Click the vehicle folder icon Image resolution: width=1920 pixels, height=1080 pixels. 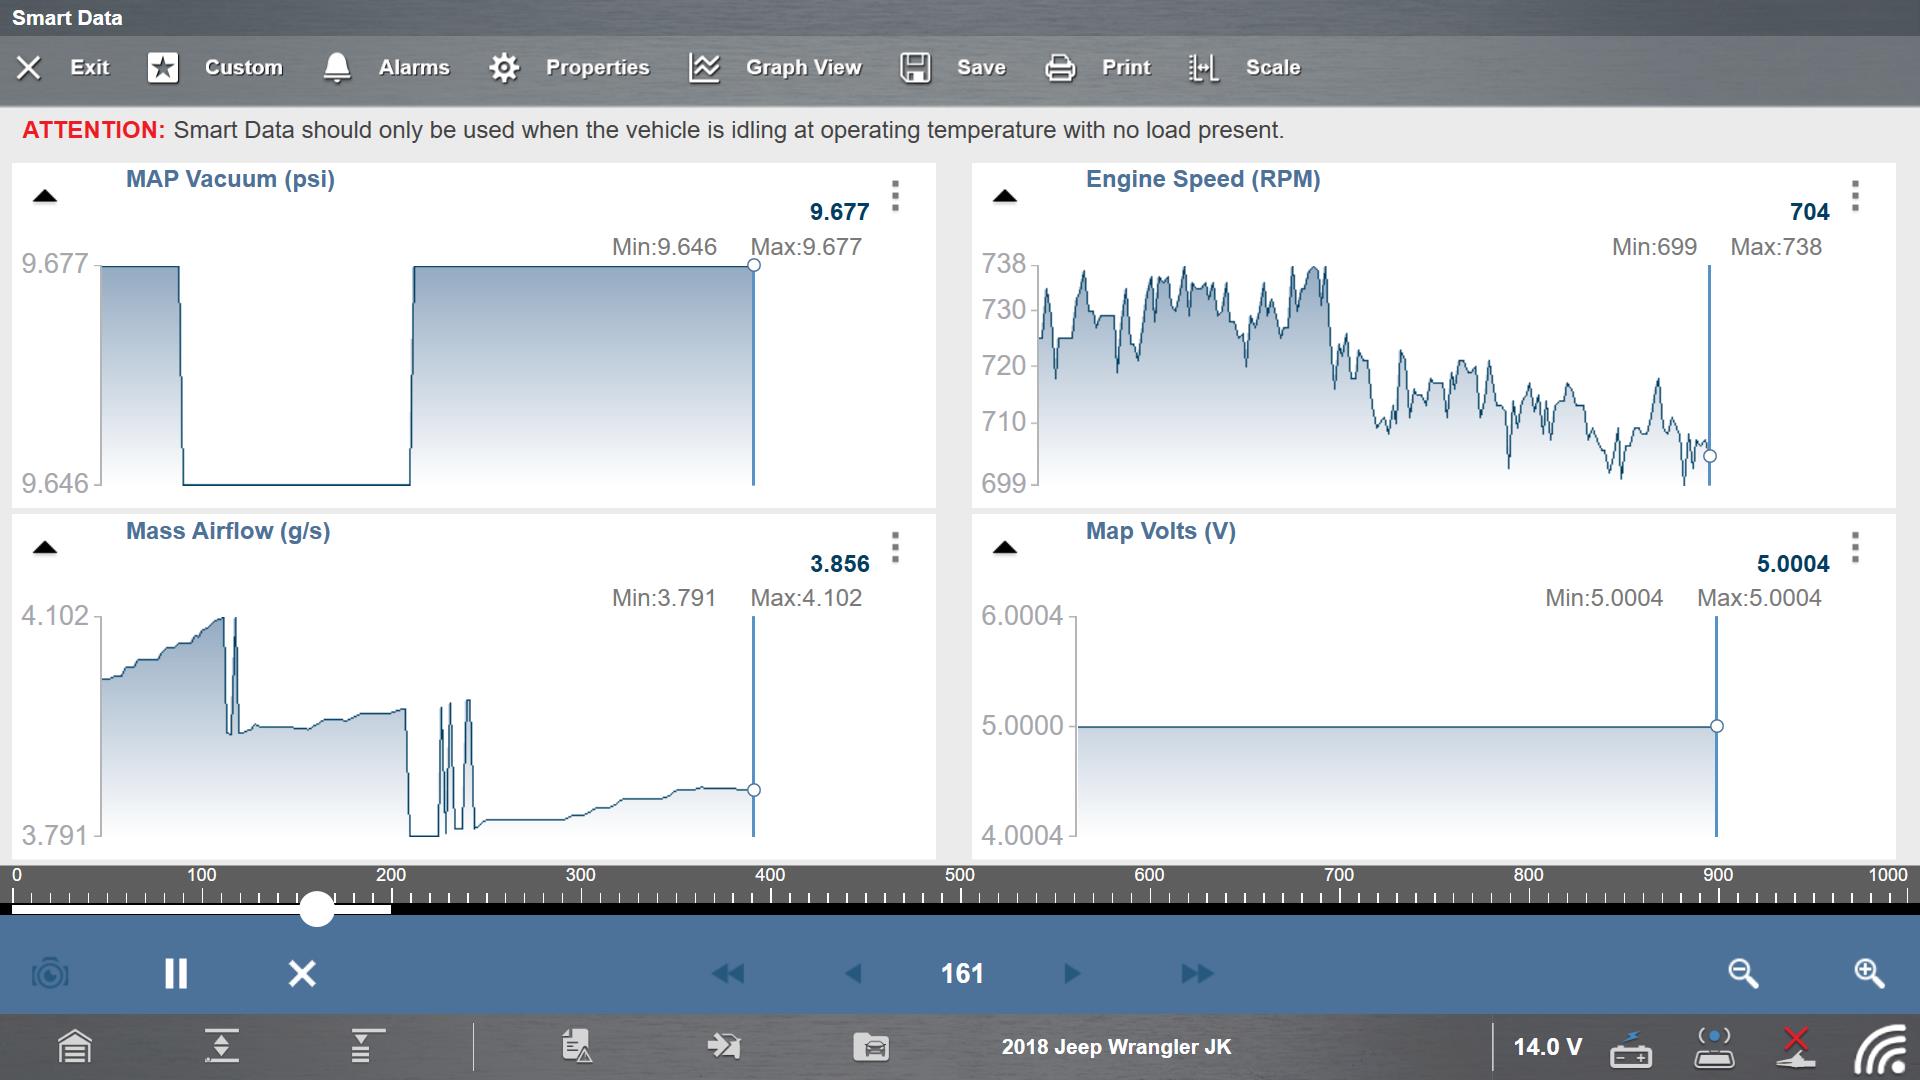pos(871,1047)
